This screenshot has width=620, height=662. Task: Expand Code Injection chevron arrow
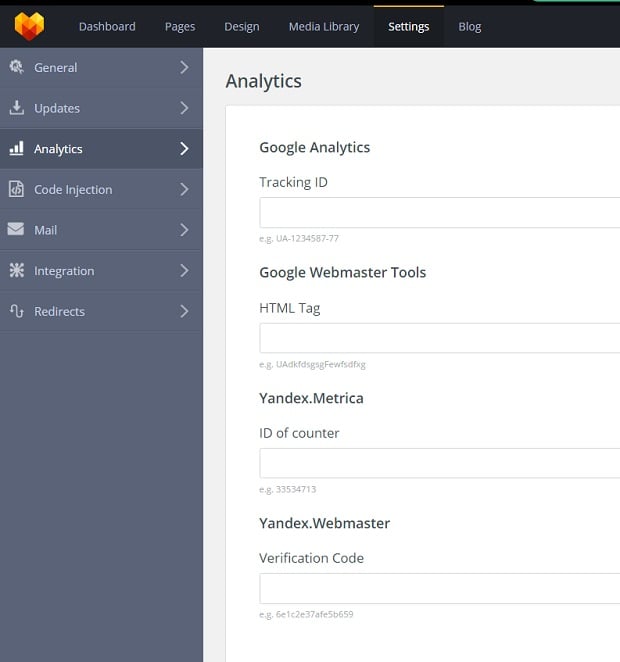tap(184, 189)
